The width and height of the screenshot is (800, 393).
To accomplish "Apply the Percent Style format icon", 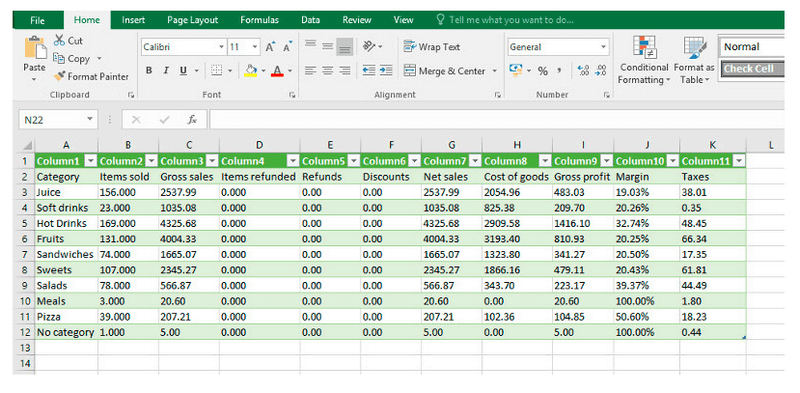I will coord(543,71).
